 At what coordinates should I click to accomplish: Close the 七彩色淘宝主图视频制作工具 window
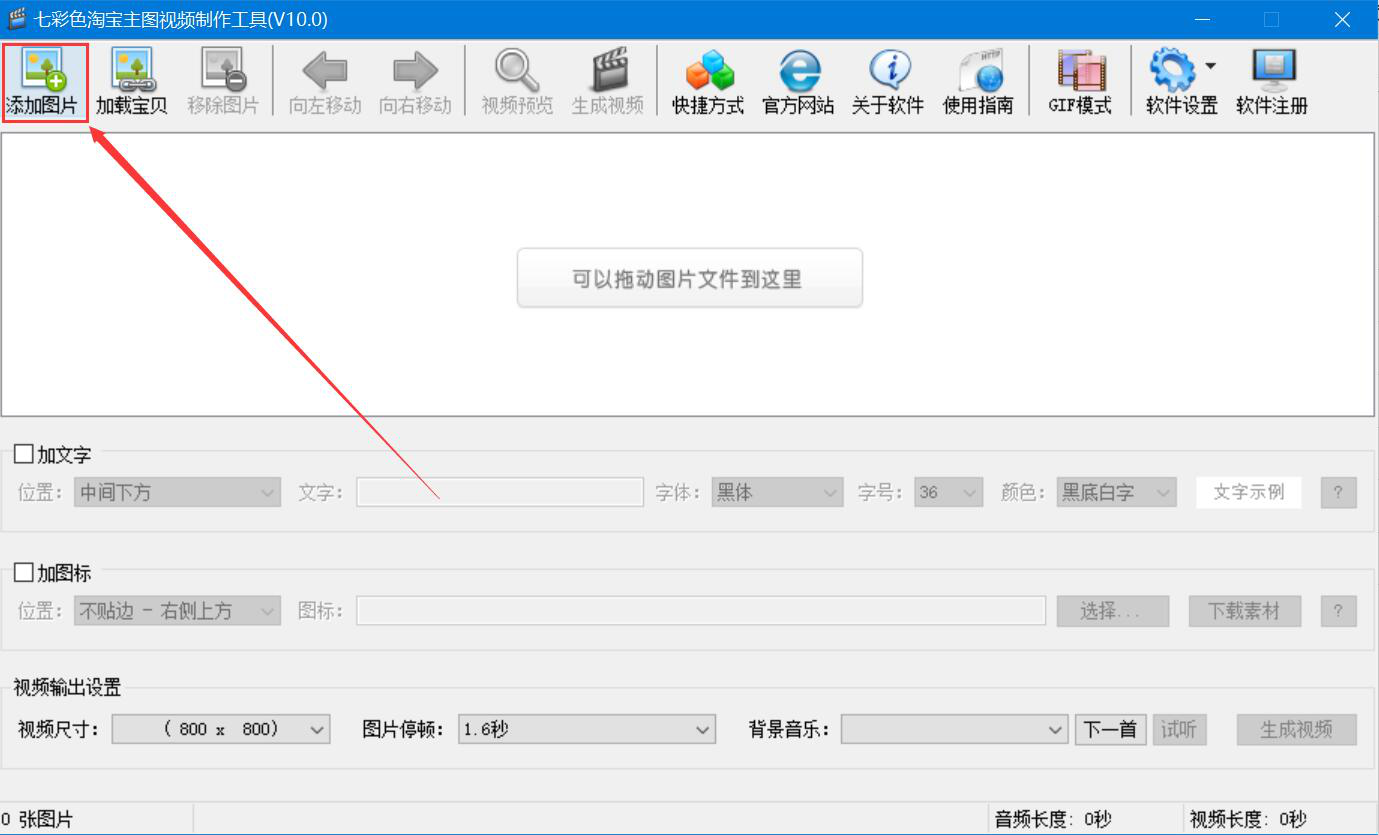click(1342, 19)
